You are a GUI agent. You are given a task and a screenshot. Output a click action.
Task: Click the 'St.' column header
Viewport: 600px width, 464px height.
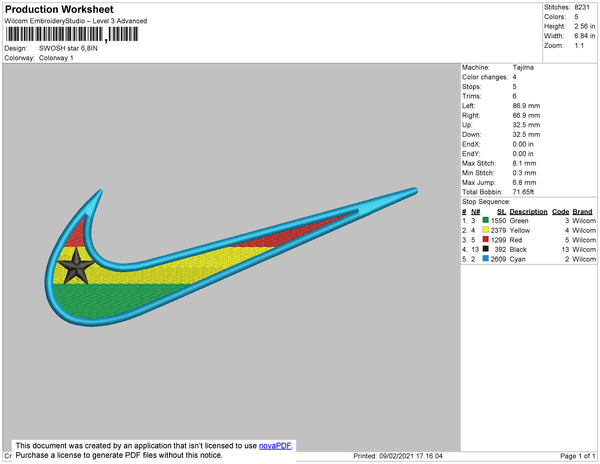point(502,212)
